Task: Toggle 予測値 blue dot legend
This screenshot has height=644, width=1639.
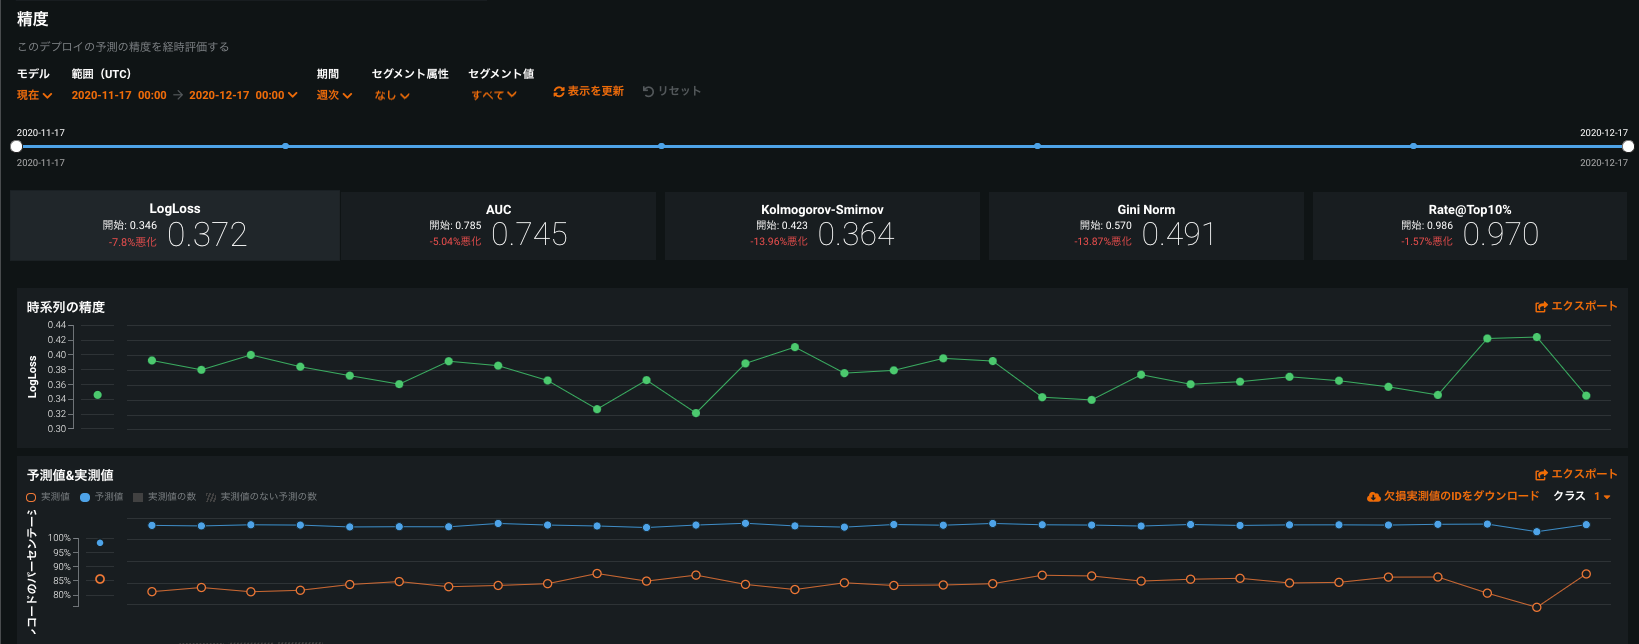Action: [x=85, y=497]
